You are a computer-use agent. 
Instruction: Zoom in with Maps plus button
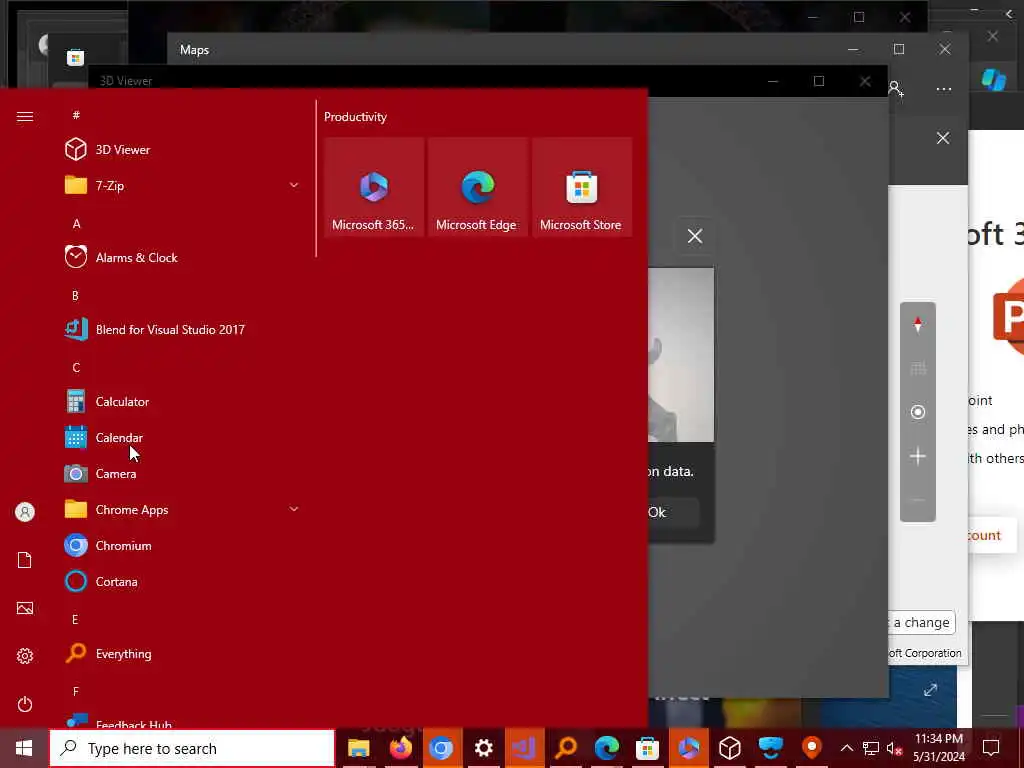[918, 456]
